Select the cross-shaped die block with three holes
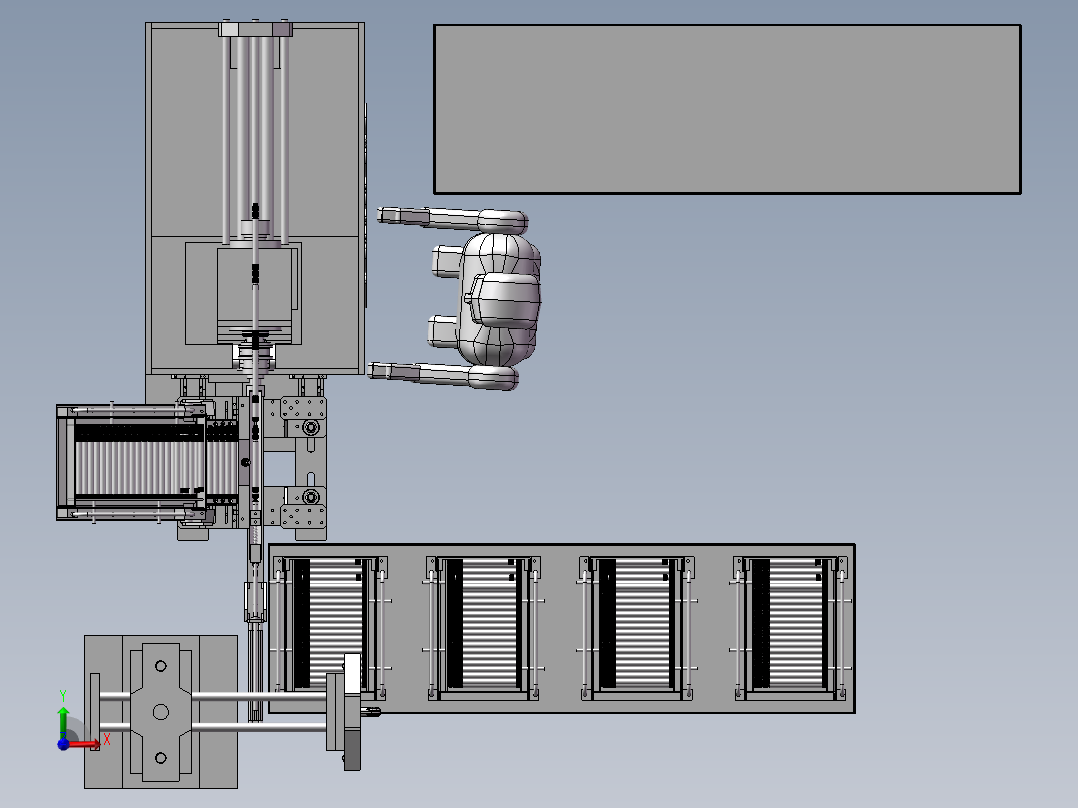Image resolution: width=1078 pixels, height=808 pixels. click(x=161, y=712)
